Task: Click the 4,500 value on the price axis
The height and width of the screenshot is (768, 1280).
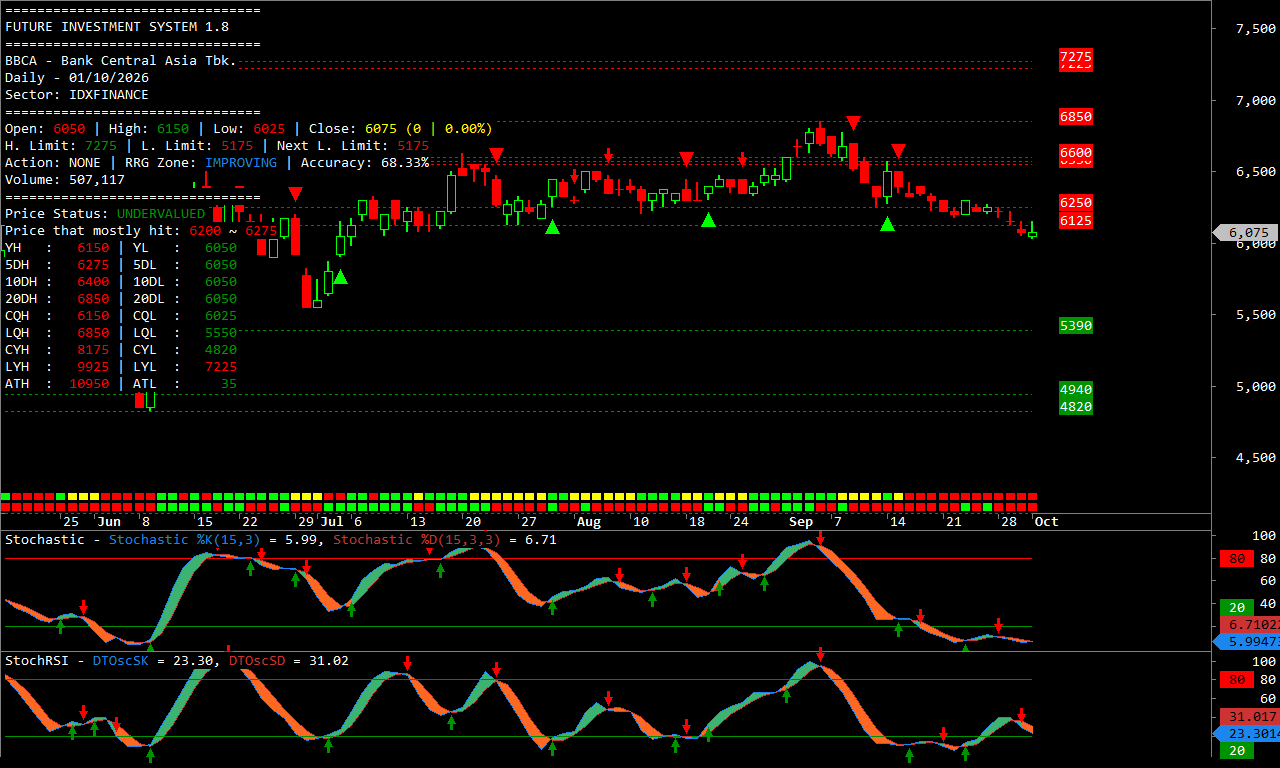Action: tap(1255, 458)
